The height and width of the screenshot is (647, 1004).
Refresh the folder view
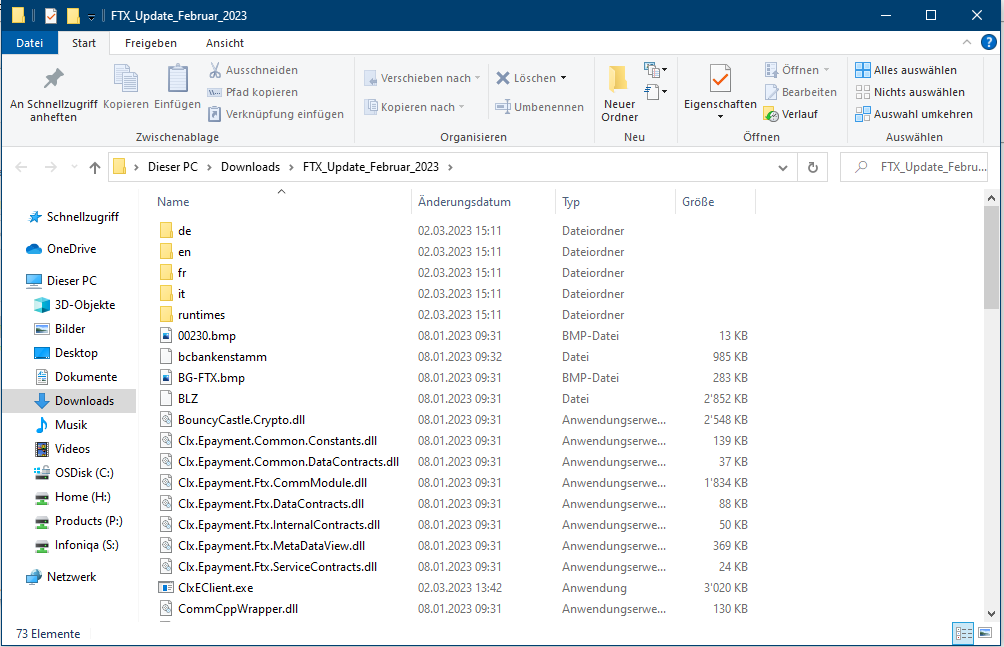[x=813, y=167]
